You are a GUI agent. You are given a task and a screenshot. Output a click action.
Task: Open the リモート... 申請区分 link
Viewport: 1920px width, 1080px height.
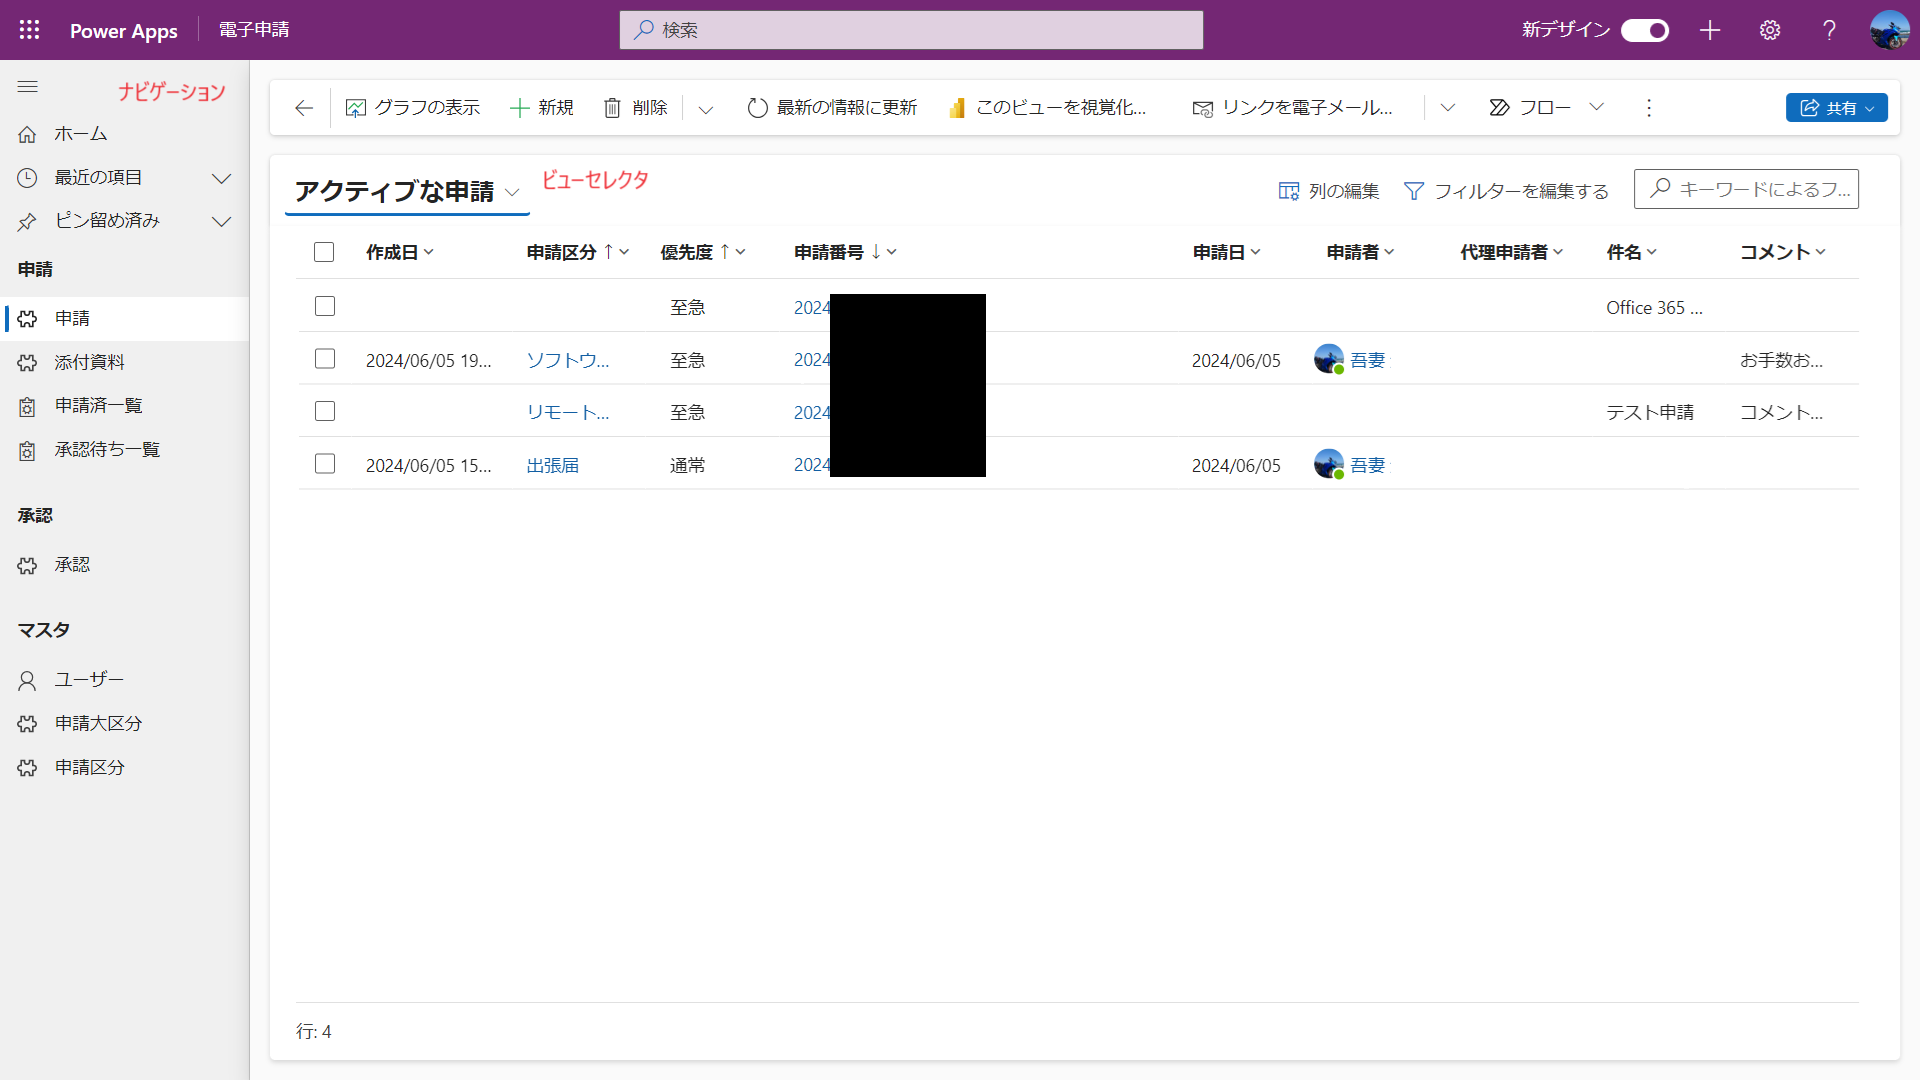(568, 412)
